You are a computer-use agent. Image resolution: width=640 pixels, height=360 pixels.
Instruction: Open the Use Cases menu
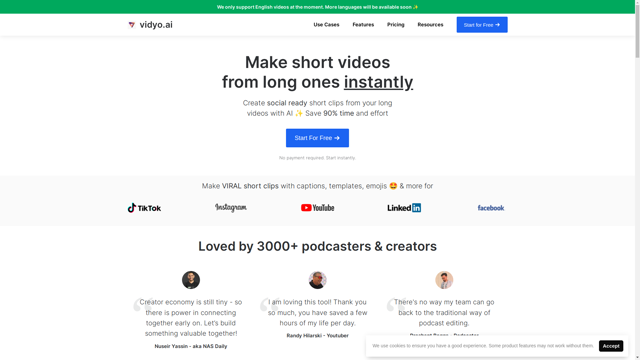pos(326,25)
